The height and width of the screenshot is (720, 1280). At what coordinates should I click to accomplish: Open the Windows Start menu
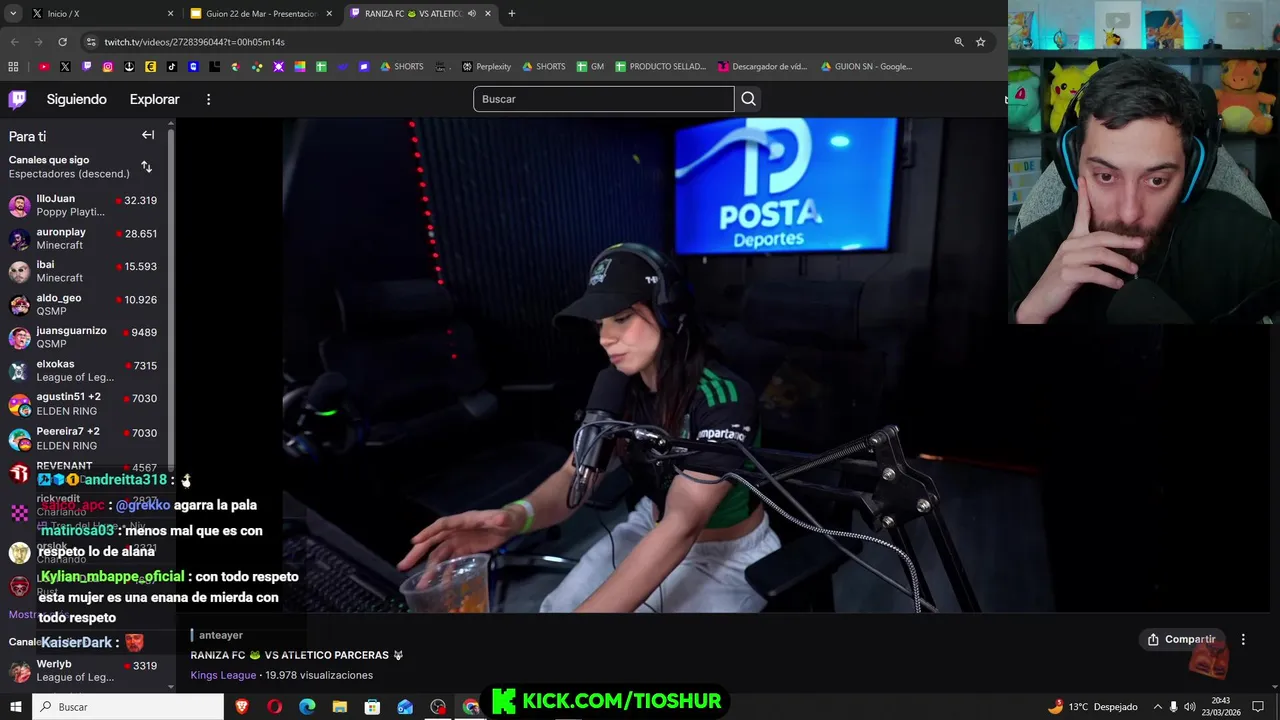coord(15,706)
